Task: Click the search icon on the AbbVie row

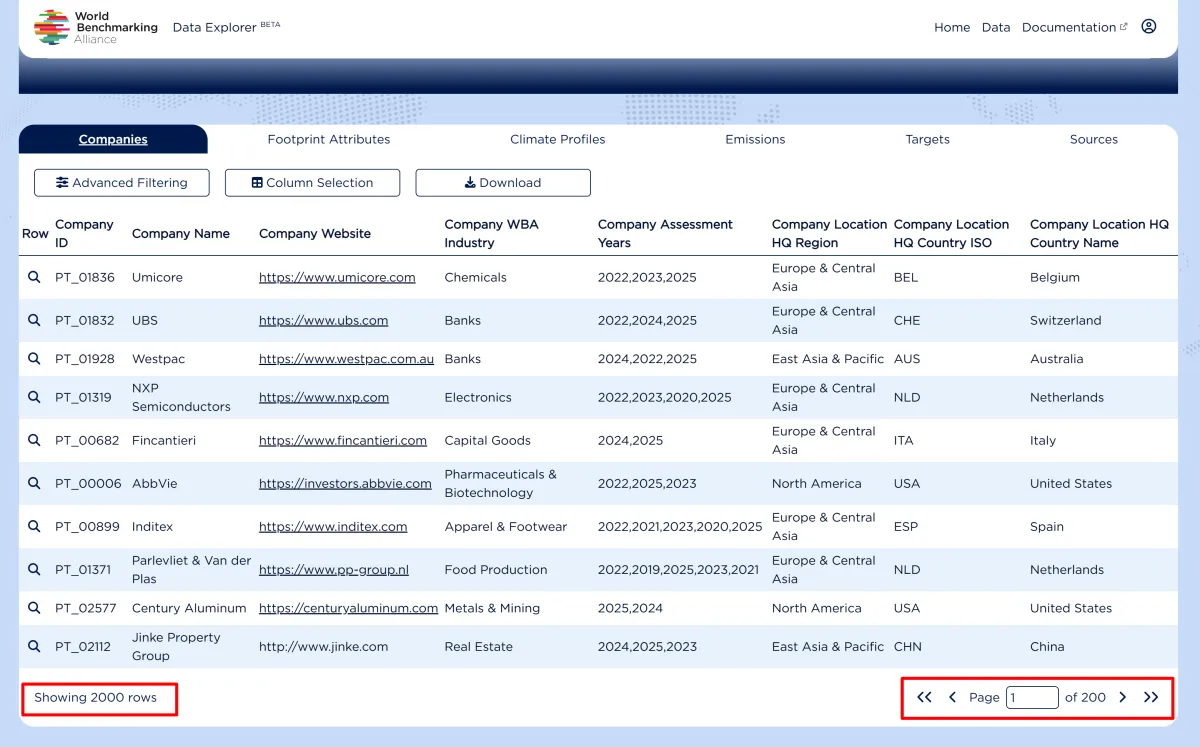Action: [34, 483]
